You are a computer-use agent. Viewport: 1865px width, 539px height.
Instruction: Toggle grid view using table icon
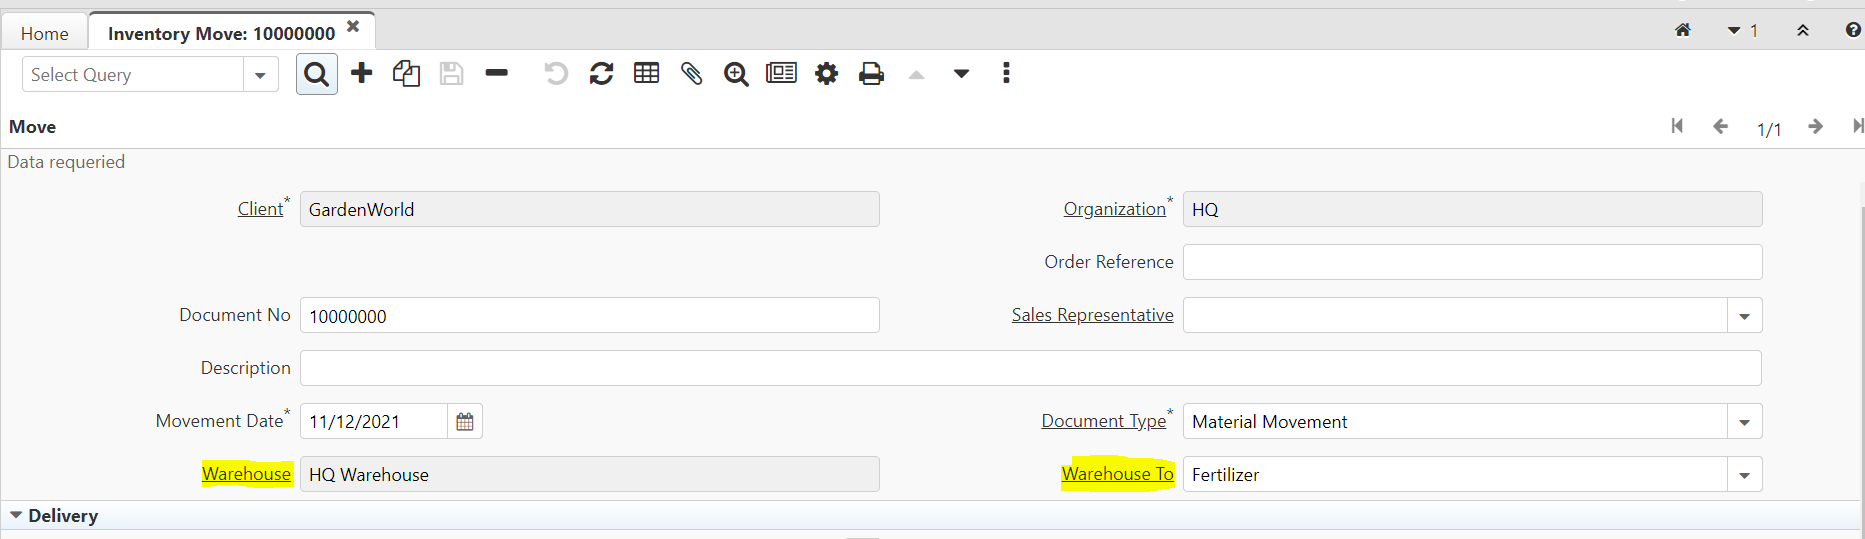point(646,73)
